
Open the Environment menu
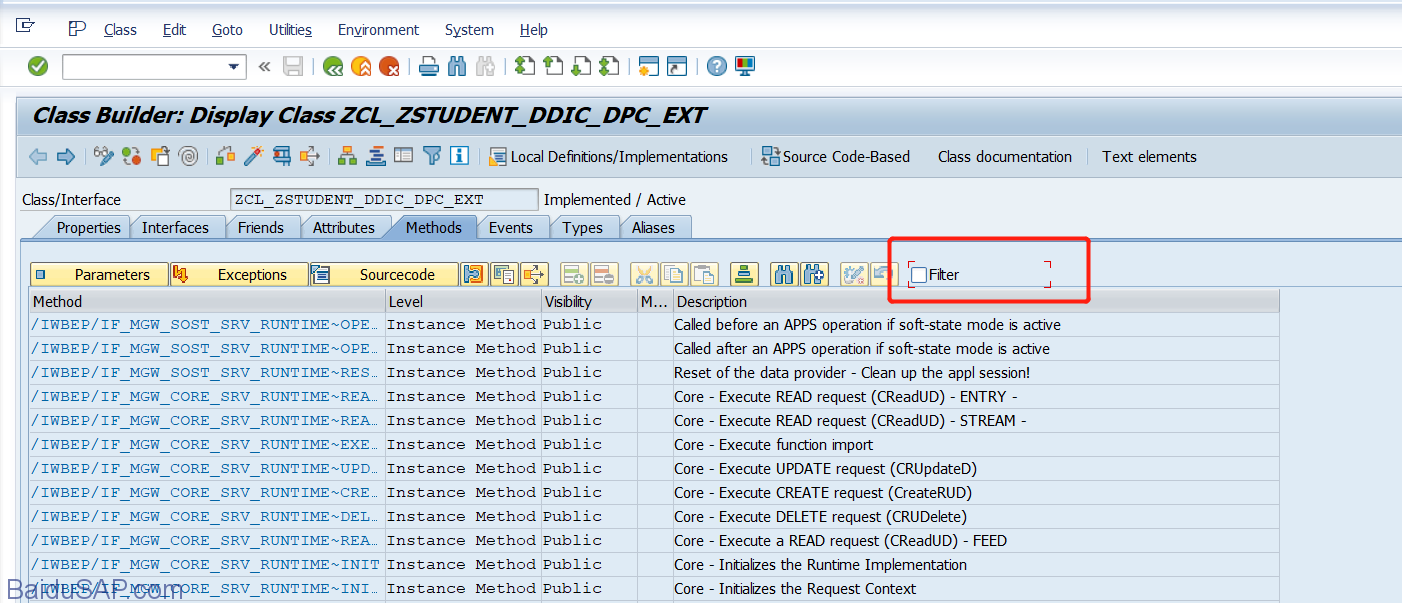(378, 30)
